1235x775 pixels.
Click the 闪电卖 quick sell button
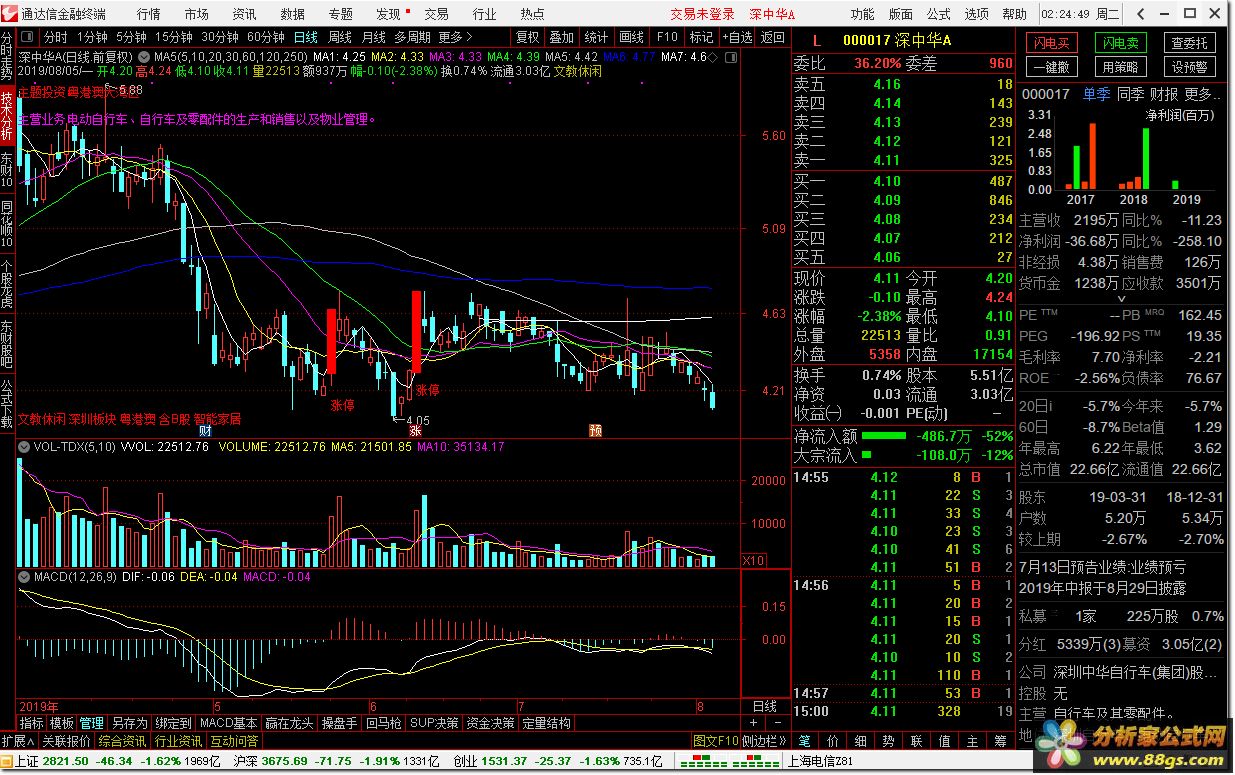click(1120, 43)
